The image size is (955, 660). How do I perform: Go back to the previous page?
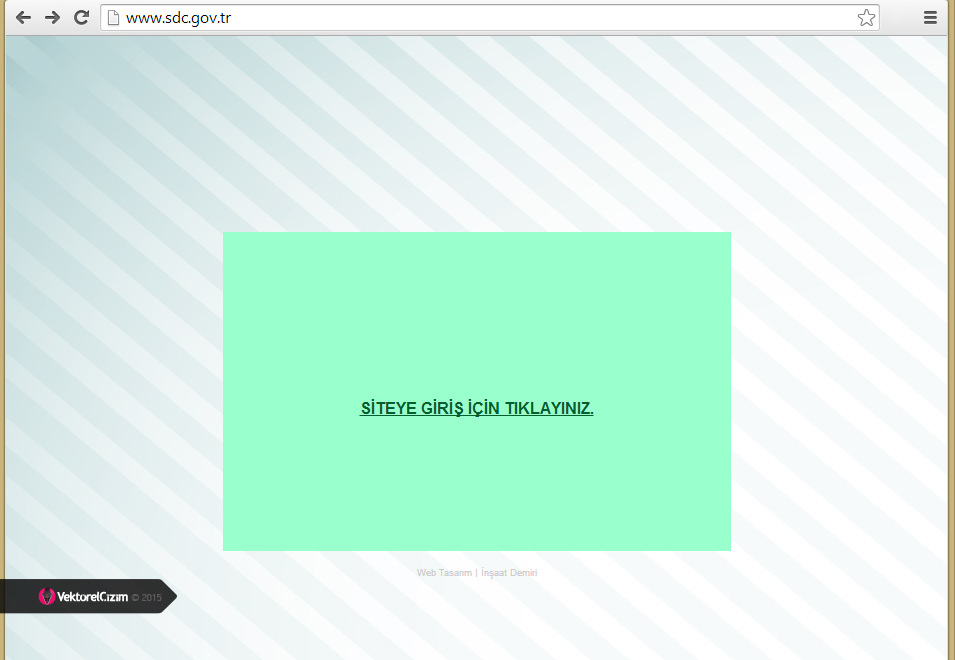coord(23,17)
